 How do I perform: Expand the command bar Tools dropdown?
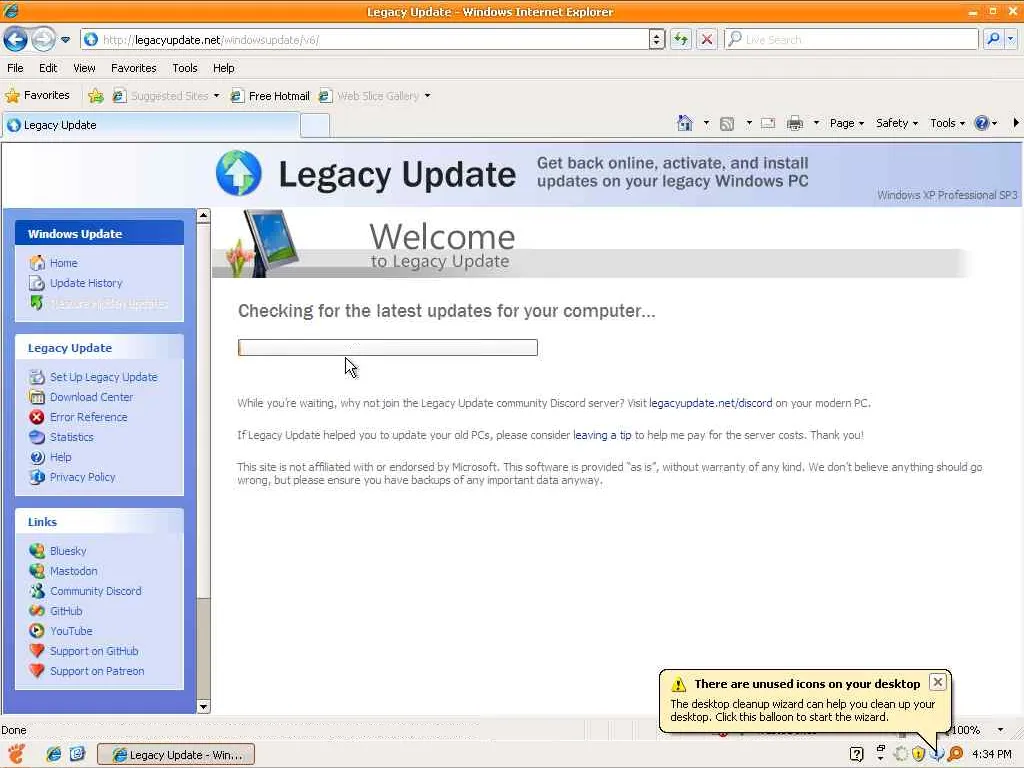[x=947, y=123]
